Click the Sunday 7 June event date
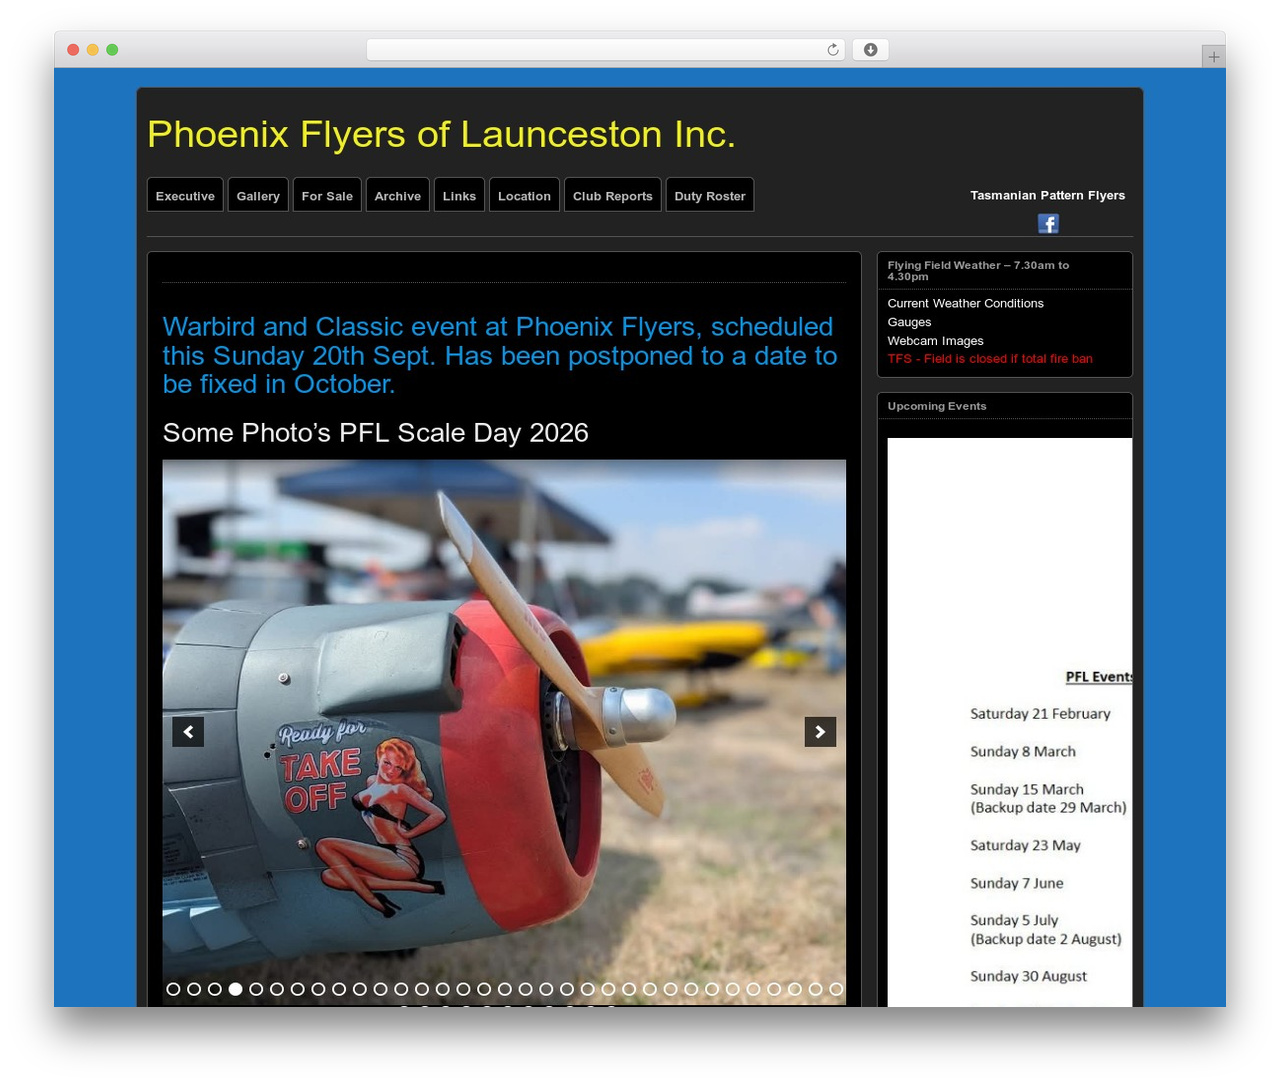The width and height of the screenshot is (1280, 1084). 1017,884
